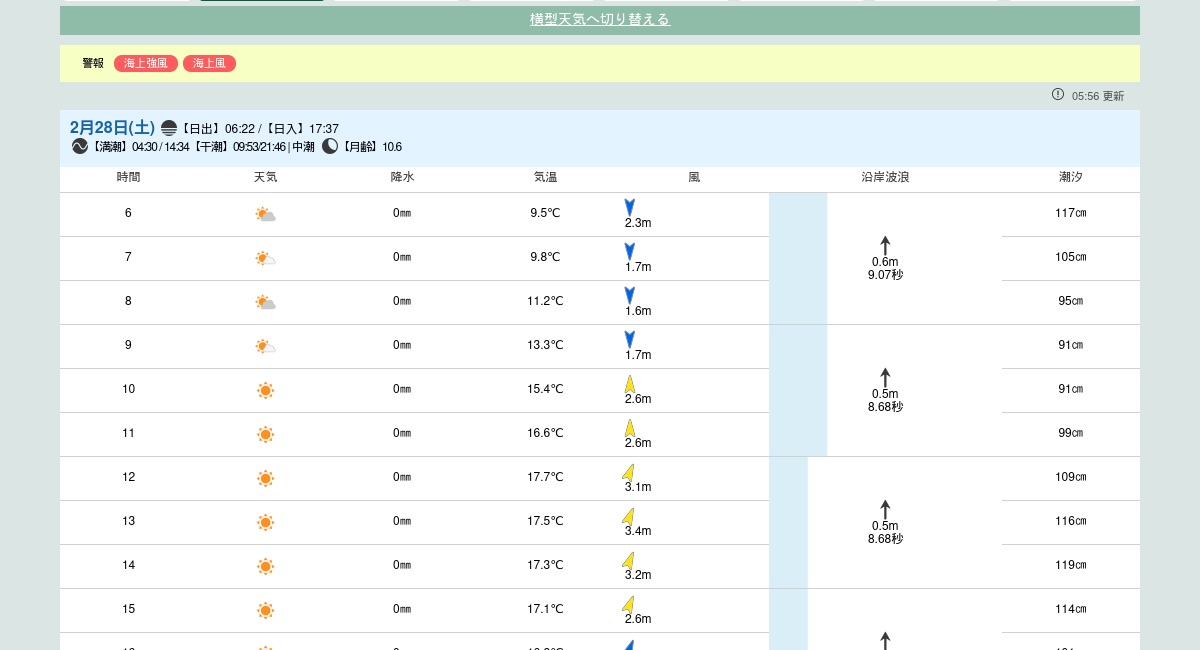Click the yellow wind arrow at 15 o'clock
The width and height of the screenshot is (1200, 650).
tap(628, 604)
